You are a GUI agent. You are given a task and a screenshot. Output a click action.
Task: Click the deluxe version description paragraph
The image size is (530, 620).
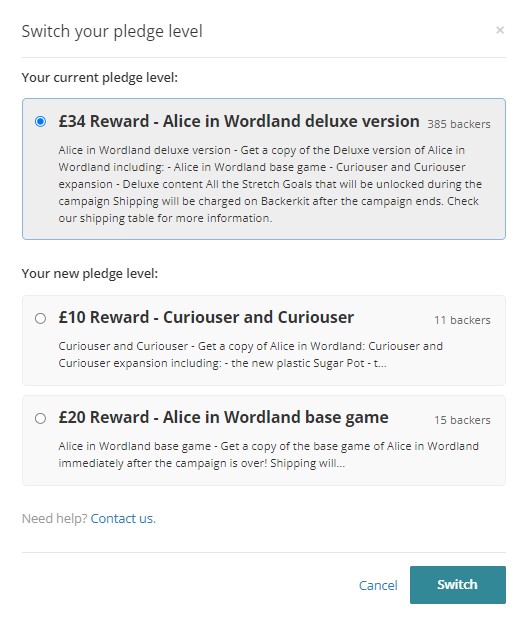click(270, 184)
